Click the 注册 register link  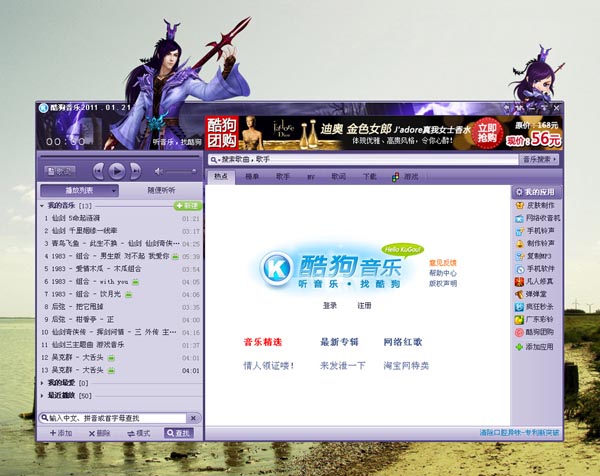[364, 305]
